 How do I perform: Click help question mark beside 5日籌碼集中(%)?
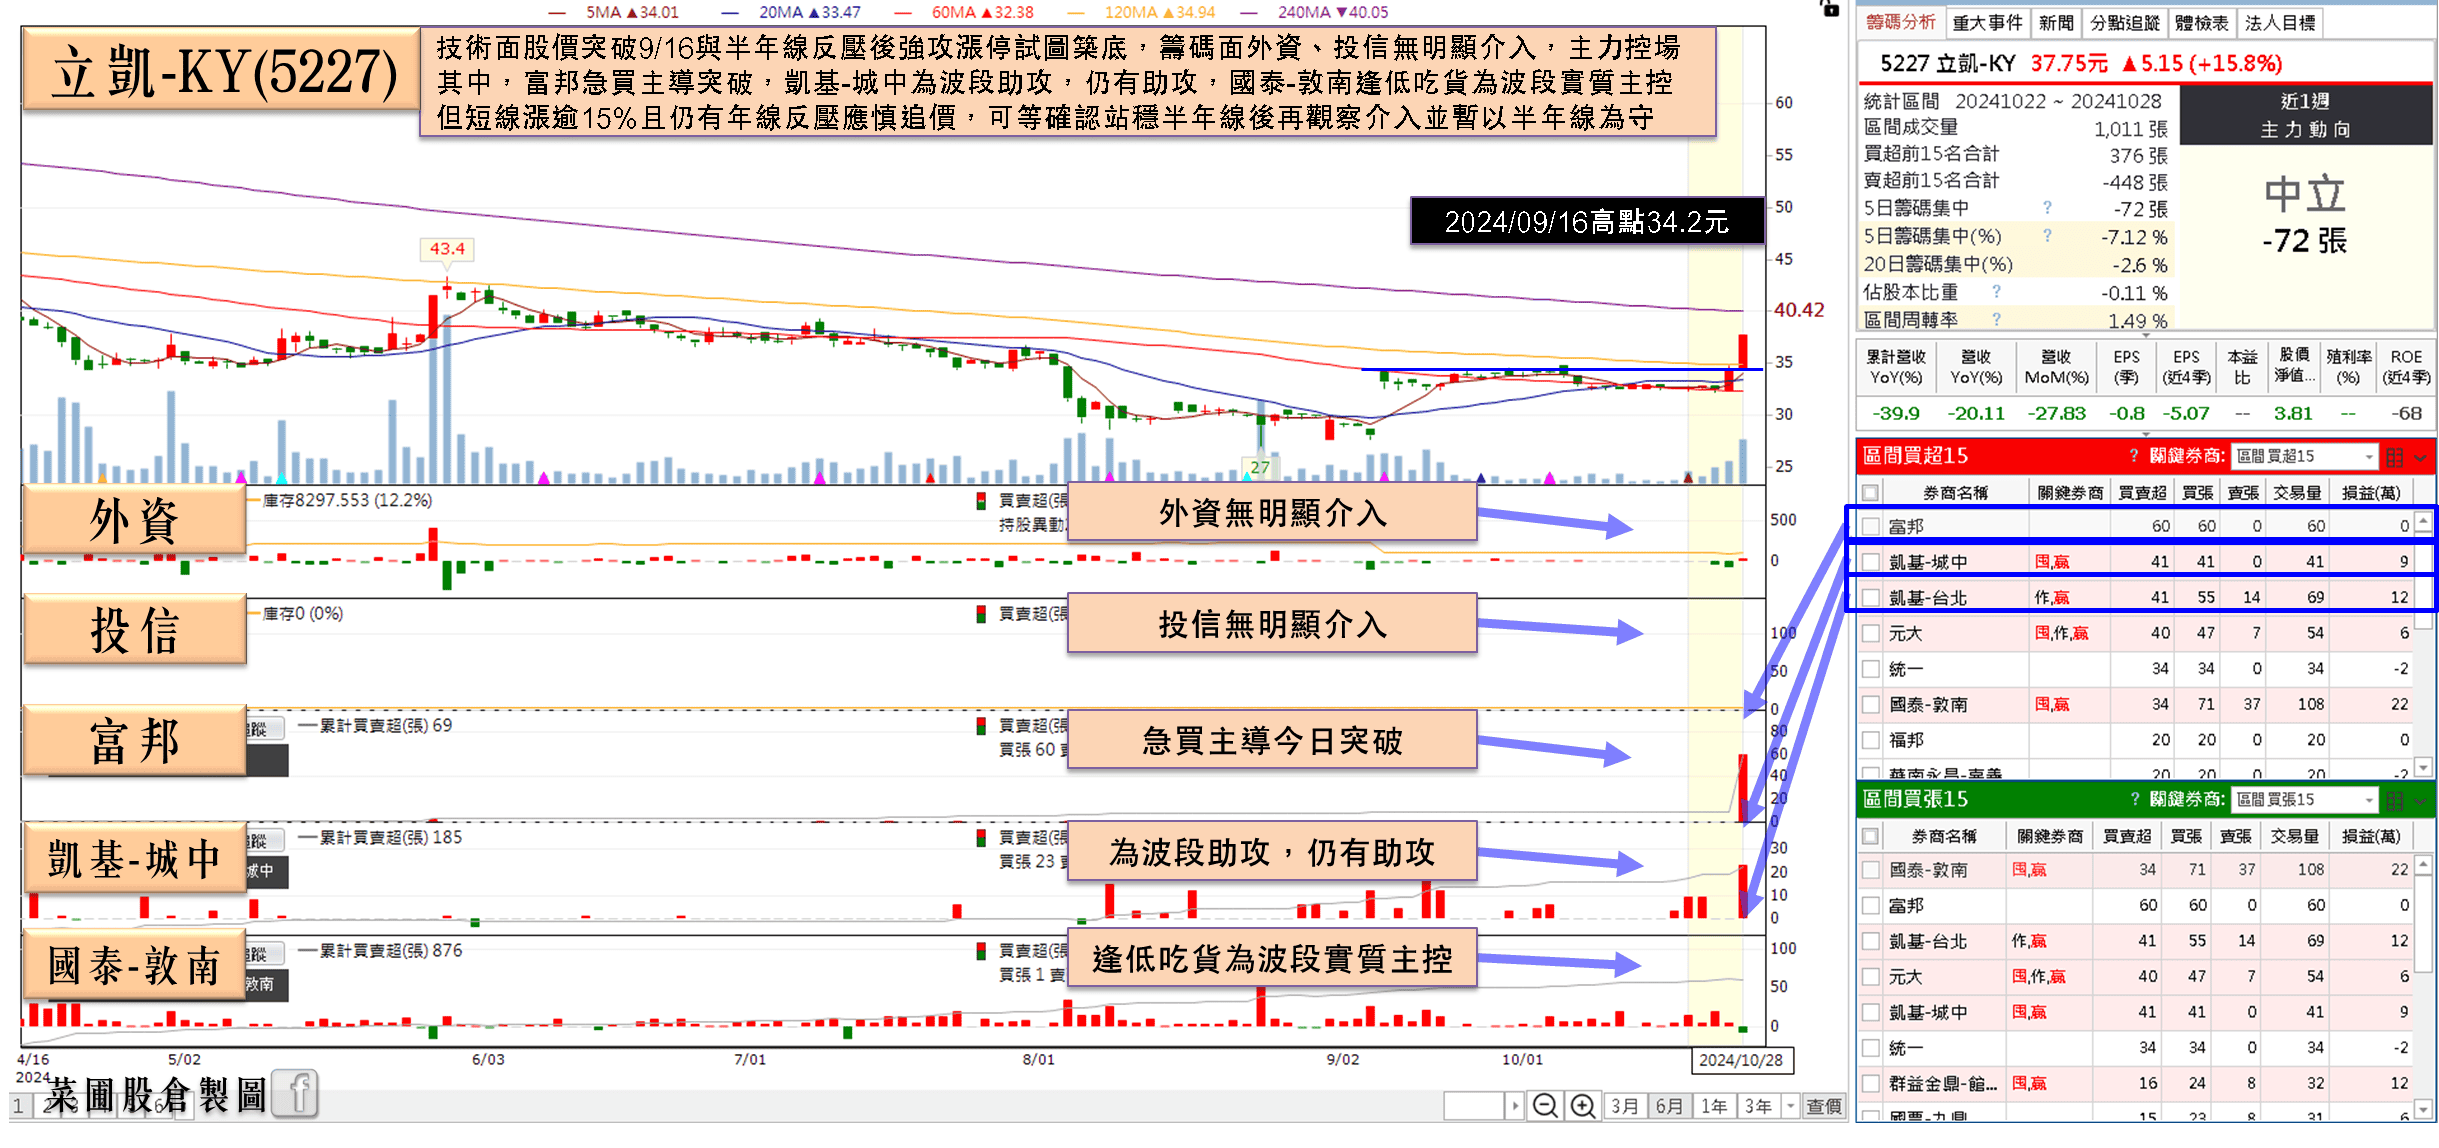(2047, 236)
